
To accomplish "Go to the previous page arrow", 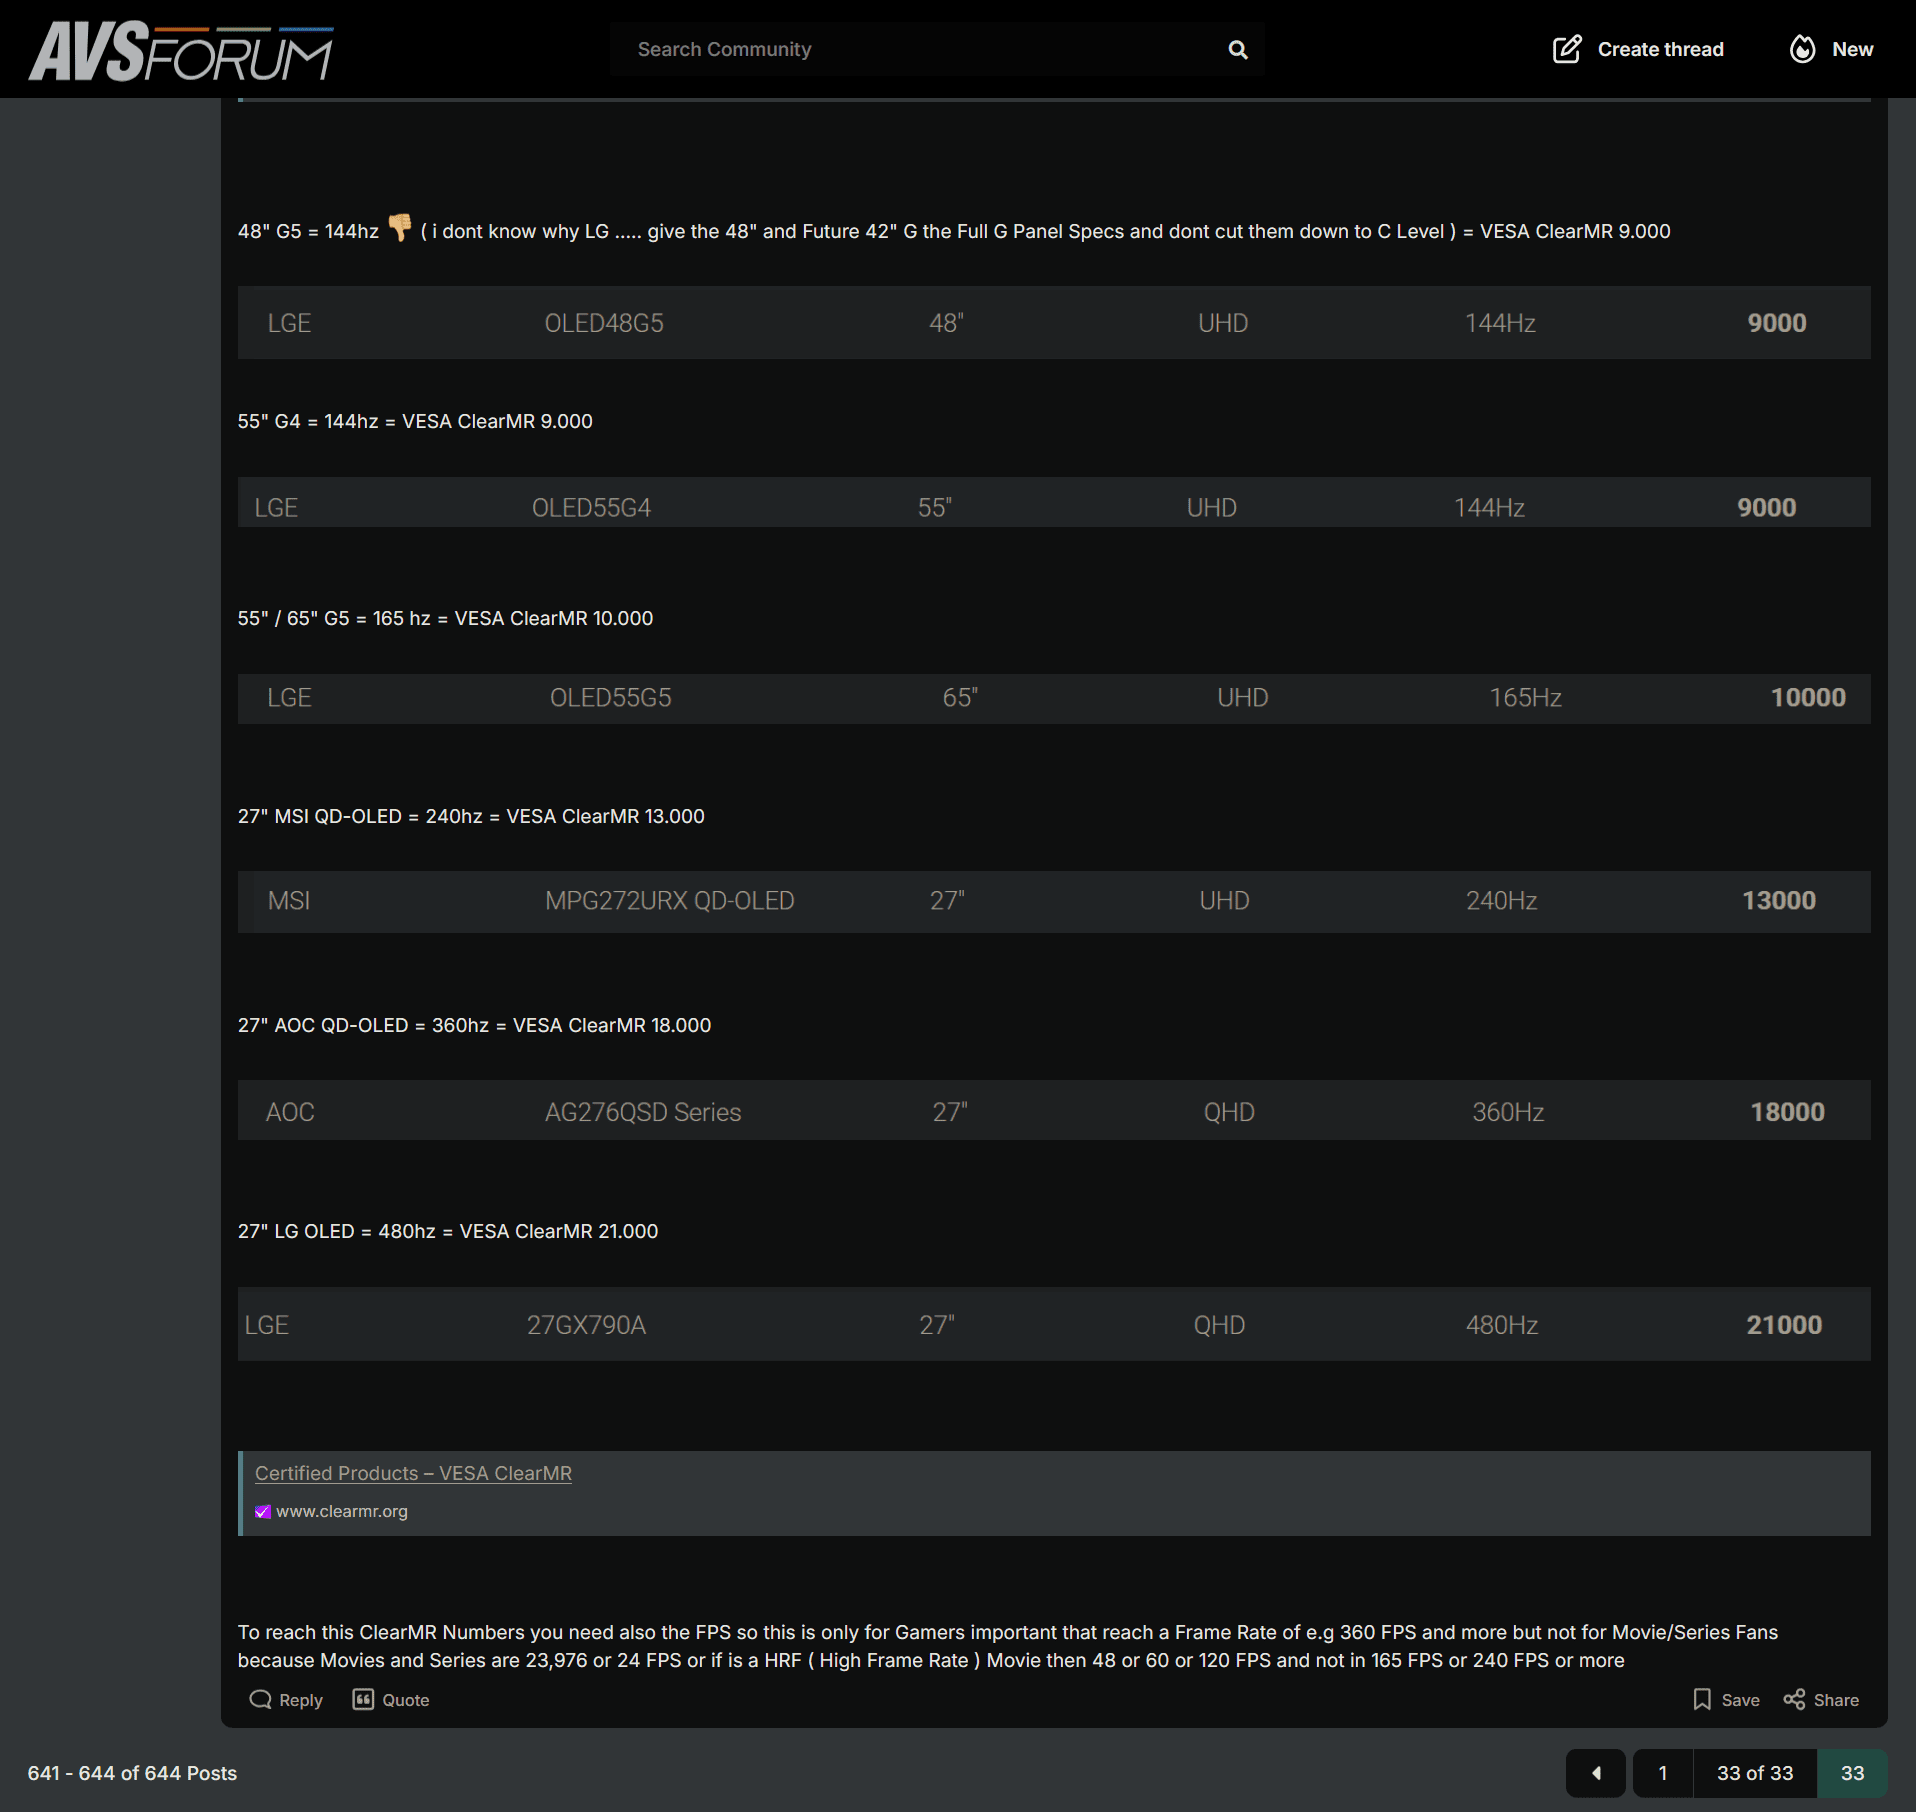I will pos(1596,1773).
